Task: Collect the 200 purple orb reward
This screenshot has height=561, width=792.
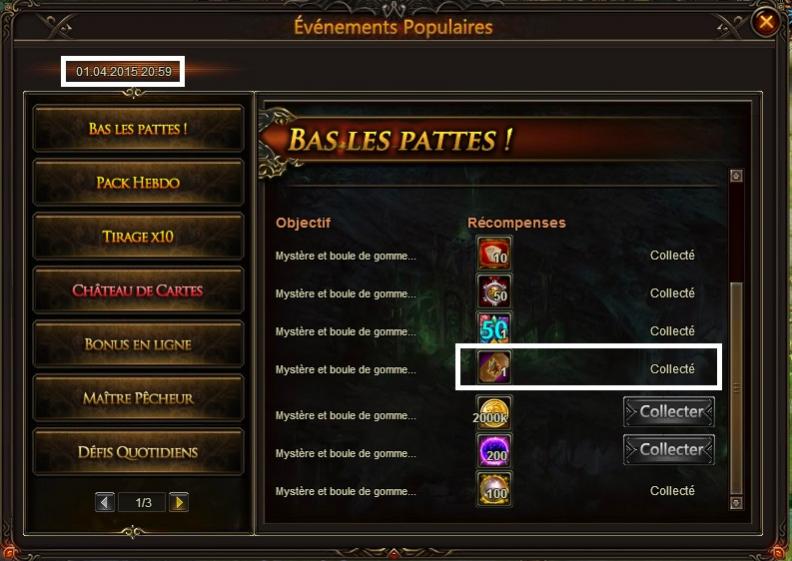Action: point(669,449)
